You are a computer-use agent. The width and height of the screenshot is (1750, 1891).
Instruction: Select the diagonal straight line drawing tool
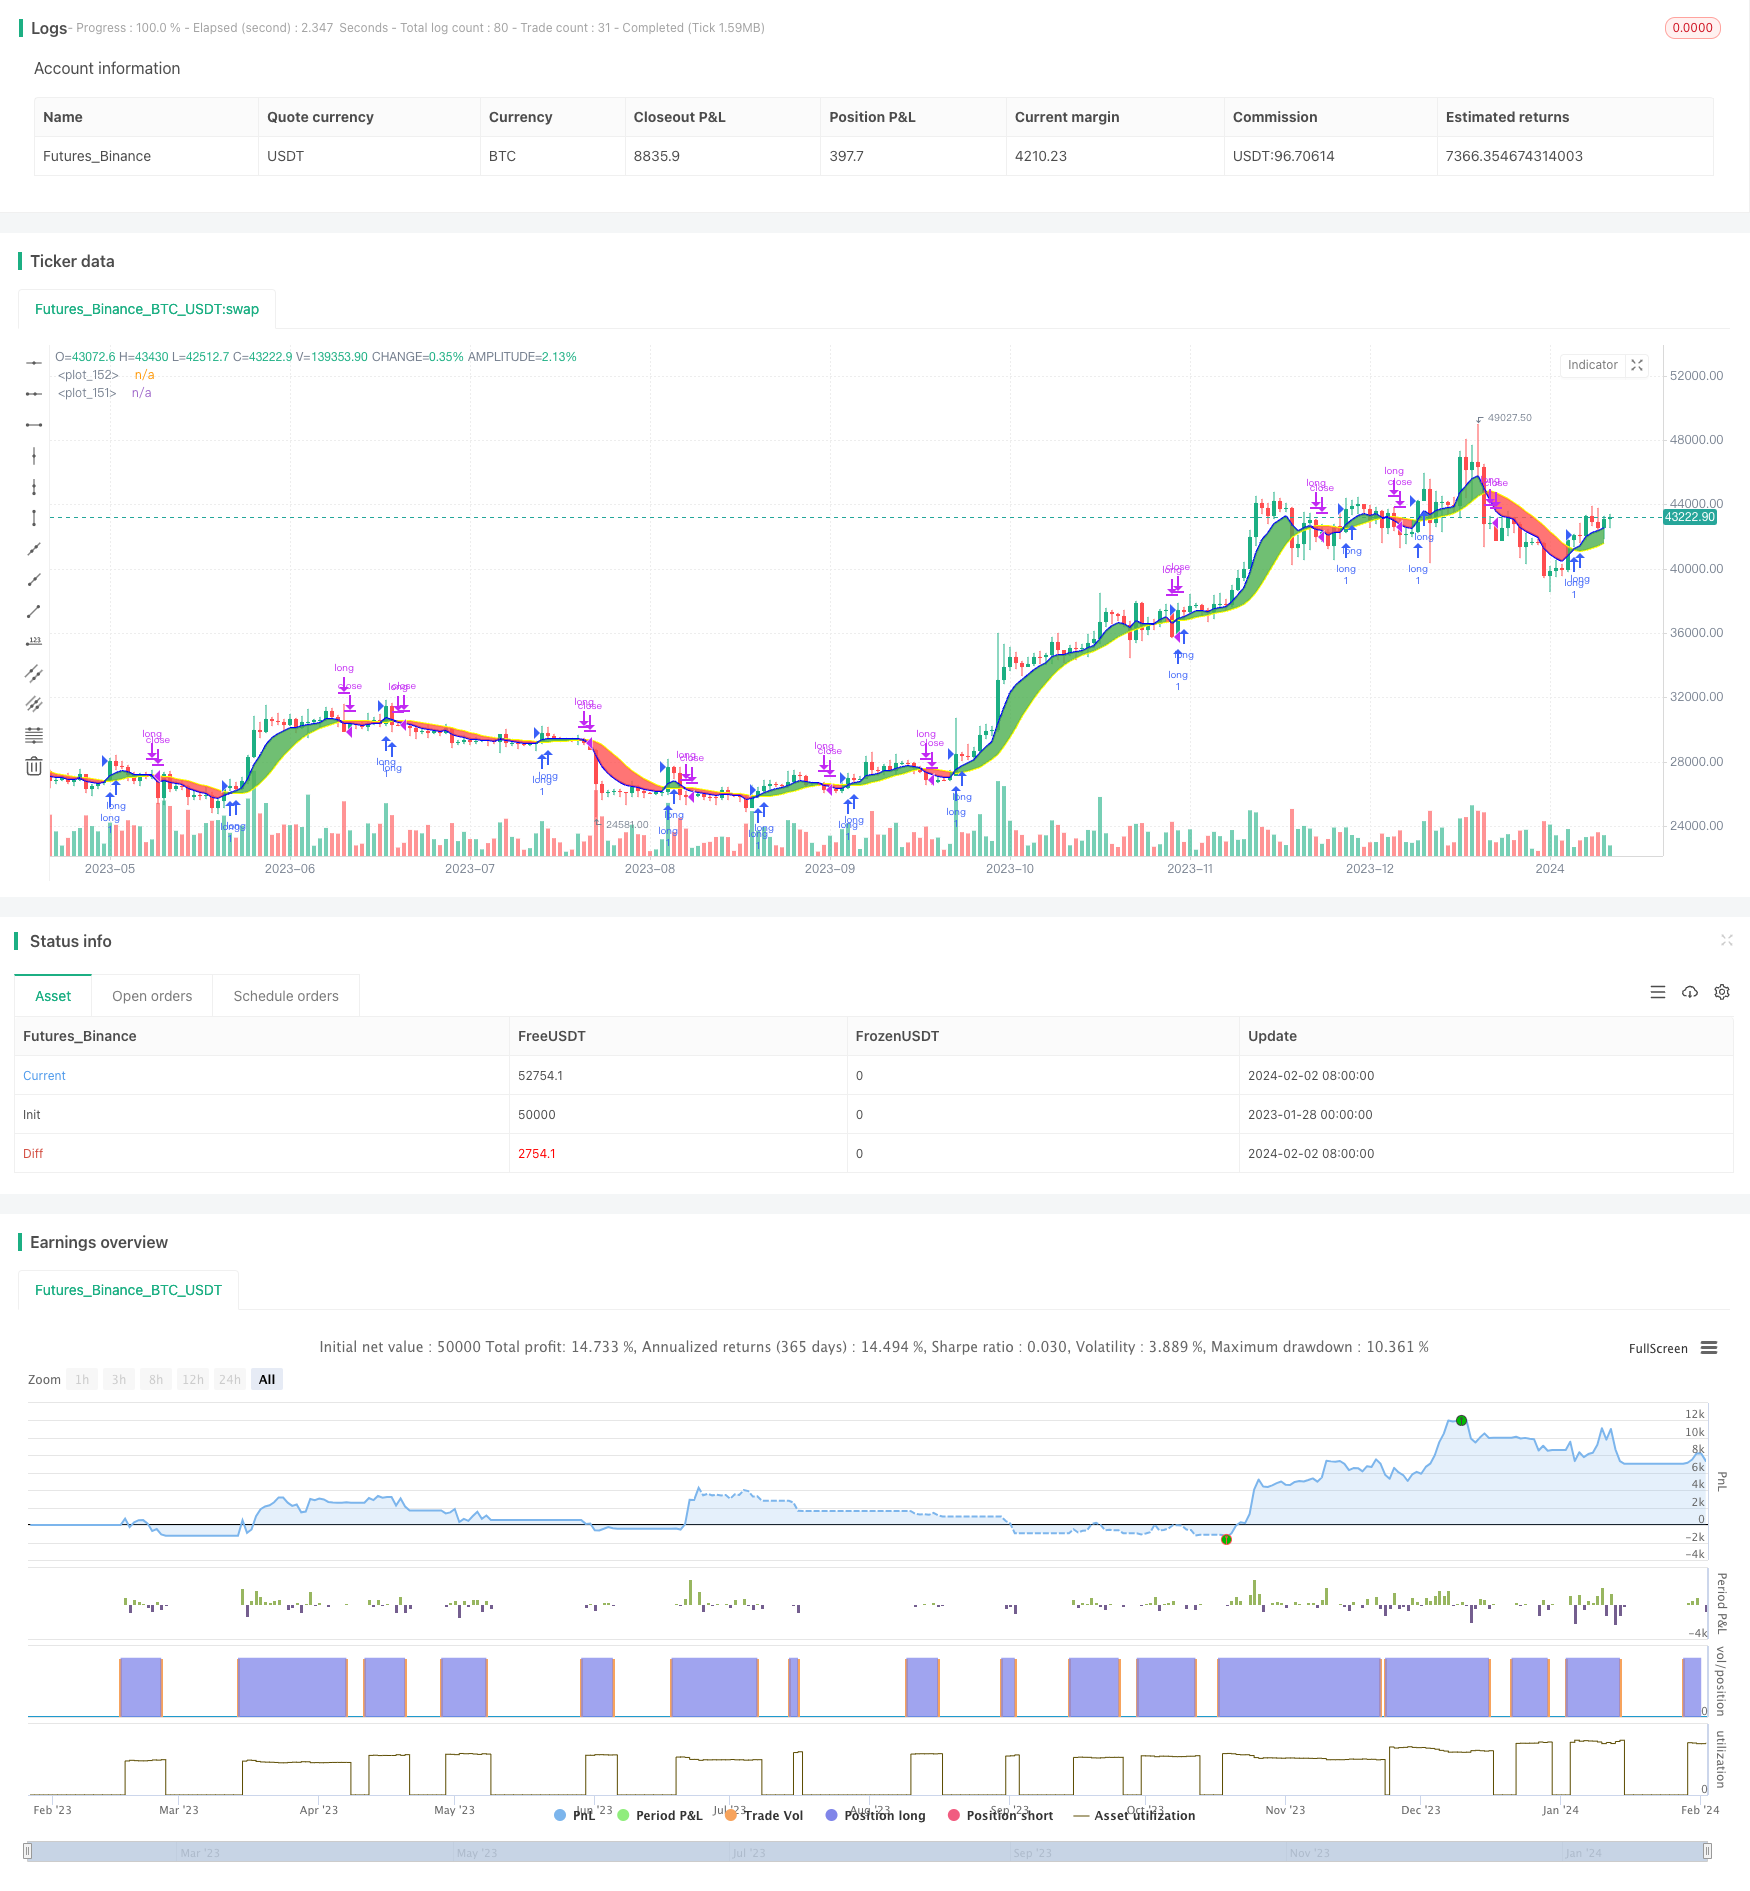click(x=34, y=549)
